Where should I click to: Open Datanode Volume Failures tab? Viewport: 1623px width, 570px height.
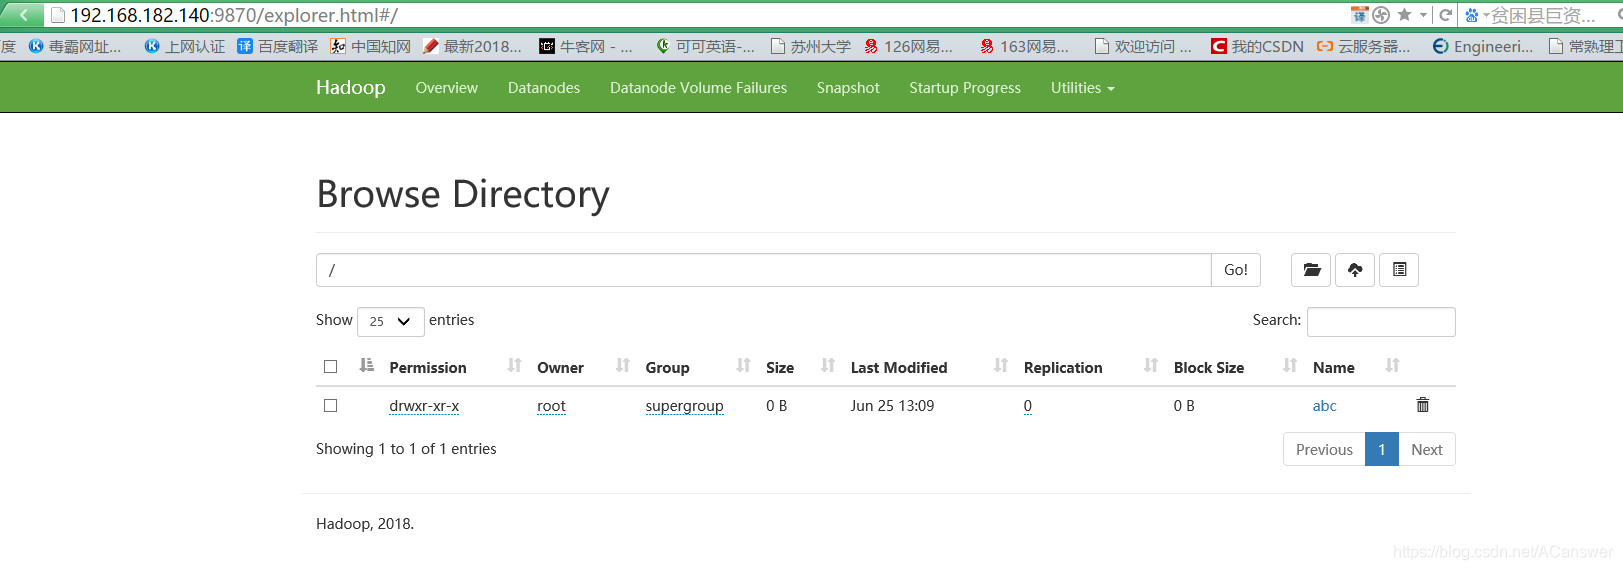pyautogui.click(x=699, y=88)
